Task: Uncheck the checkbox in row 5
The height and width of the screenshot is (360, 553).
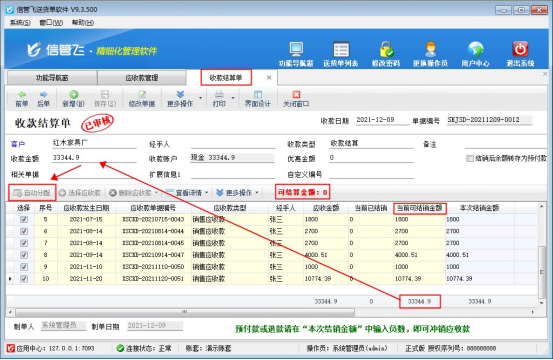Action: (x=24, y=219)
